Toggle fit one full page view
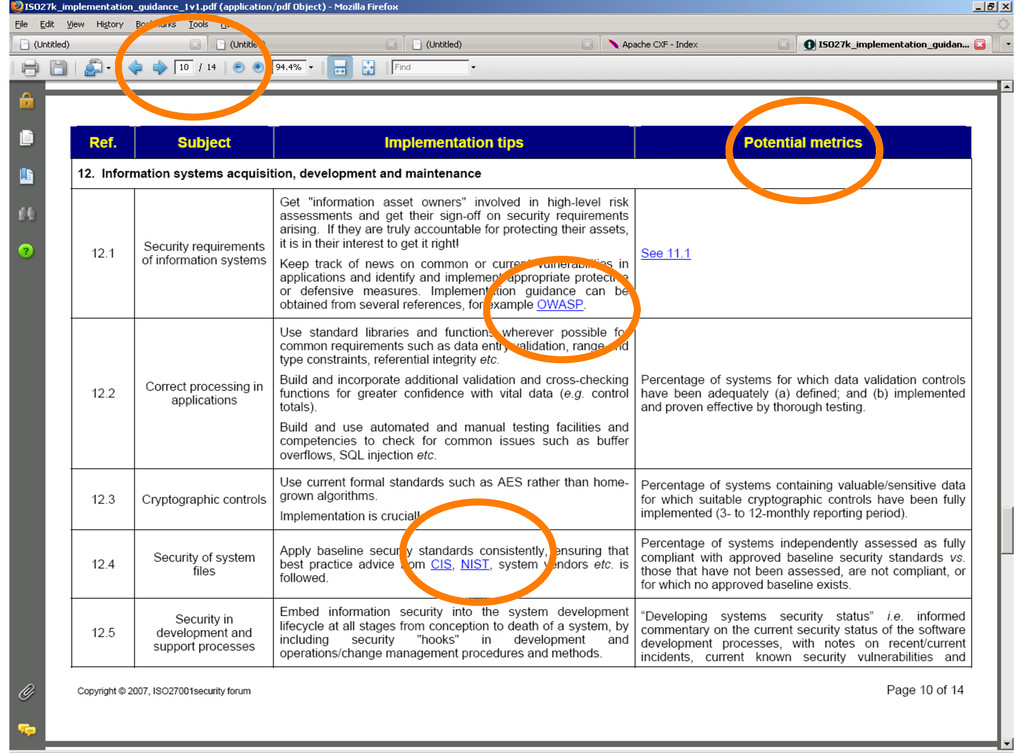This screenshot has width=1024, height=753. [368, 67]
